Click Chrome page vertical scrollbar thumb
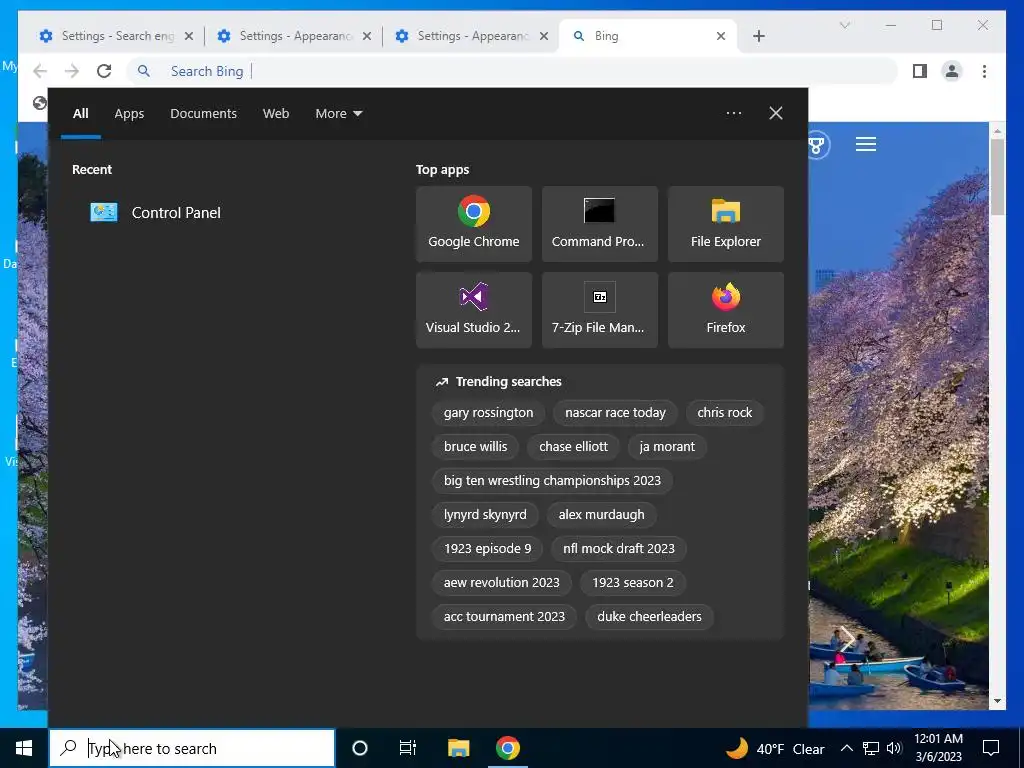 [997, 176]
